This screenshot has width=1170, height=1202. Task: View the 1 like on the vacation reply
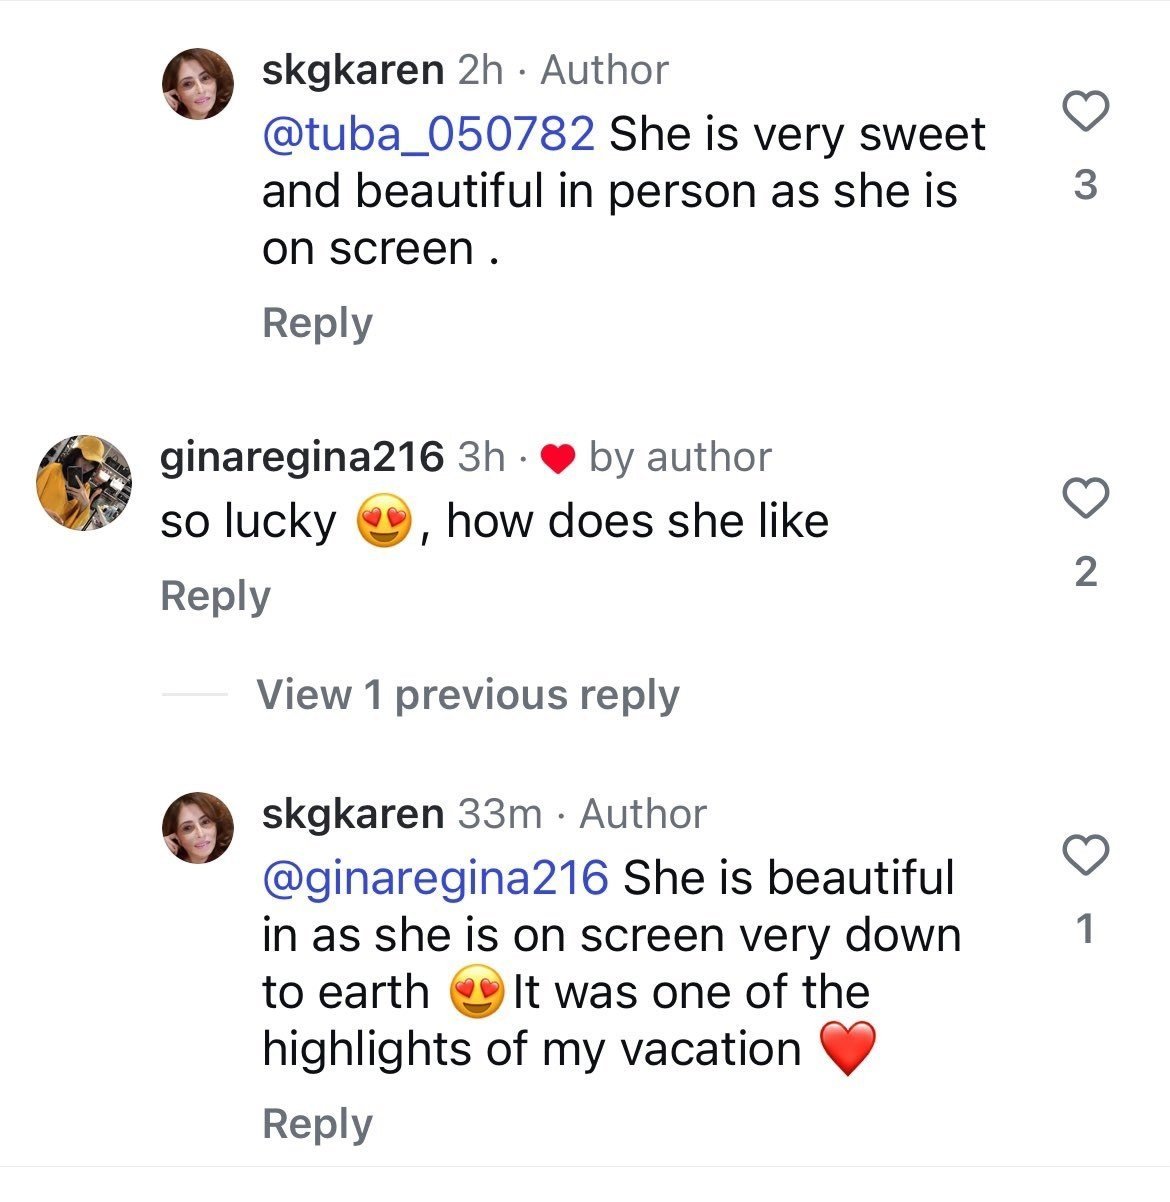[1085, 931]
